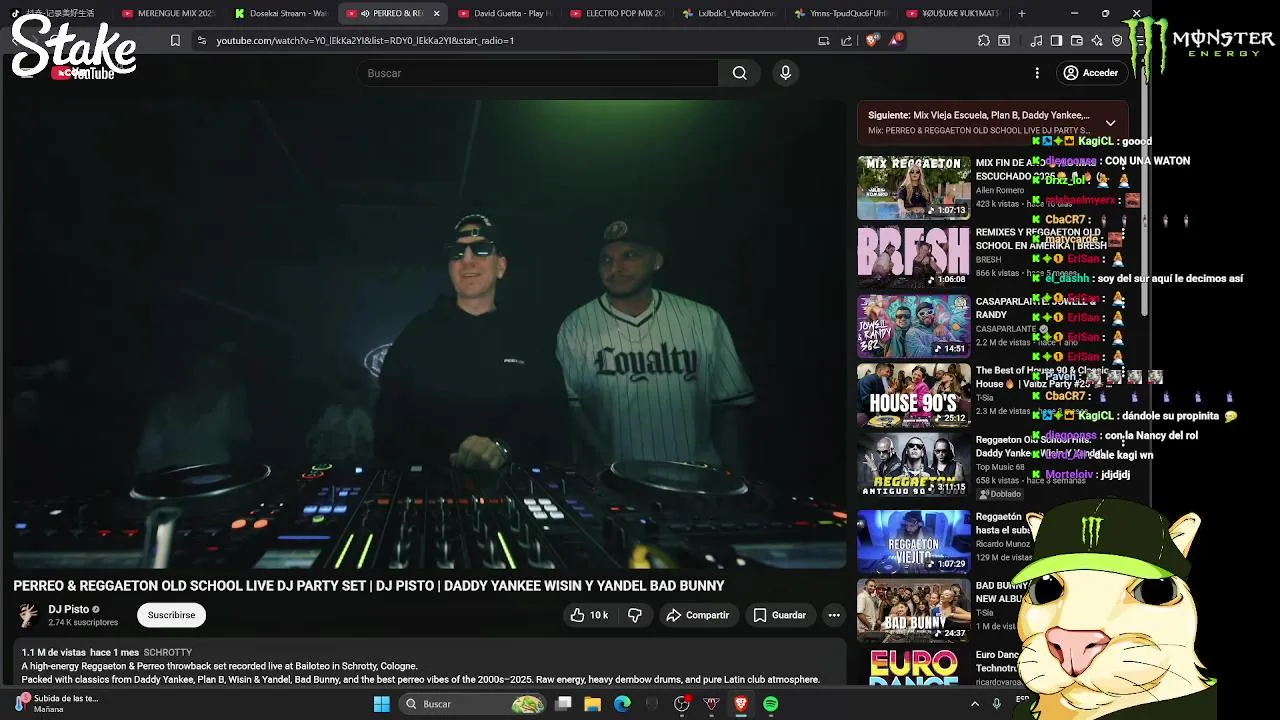The width and height of the screenshot is (1280, 720).
Task: Switch to ELECTRO POP MIX tab
Action: 615,13
